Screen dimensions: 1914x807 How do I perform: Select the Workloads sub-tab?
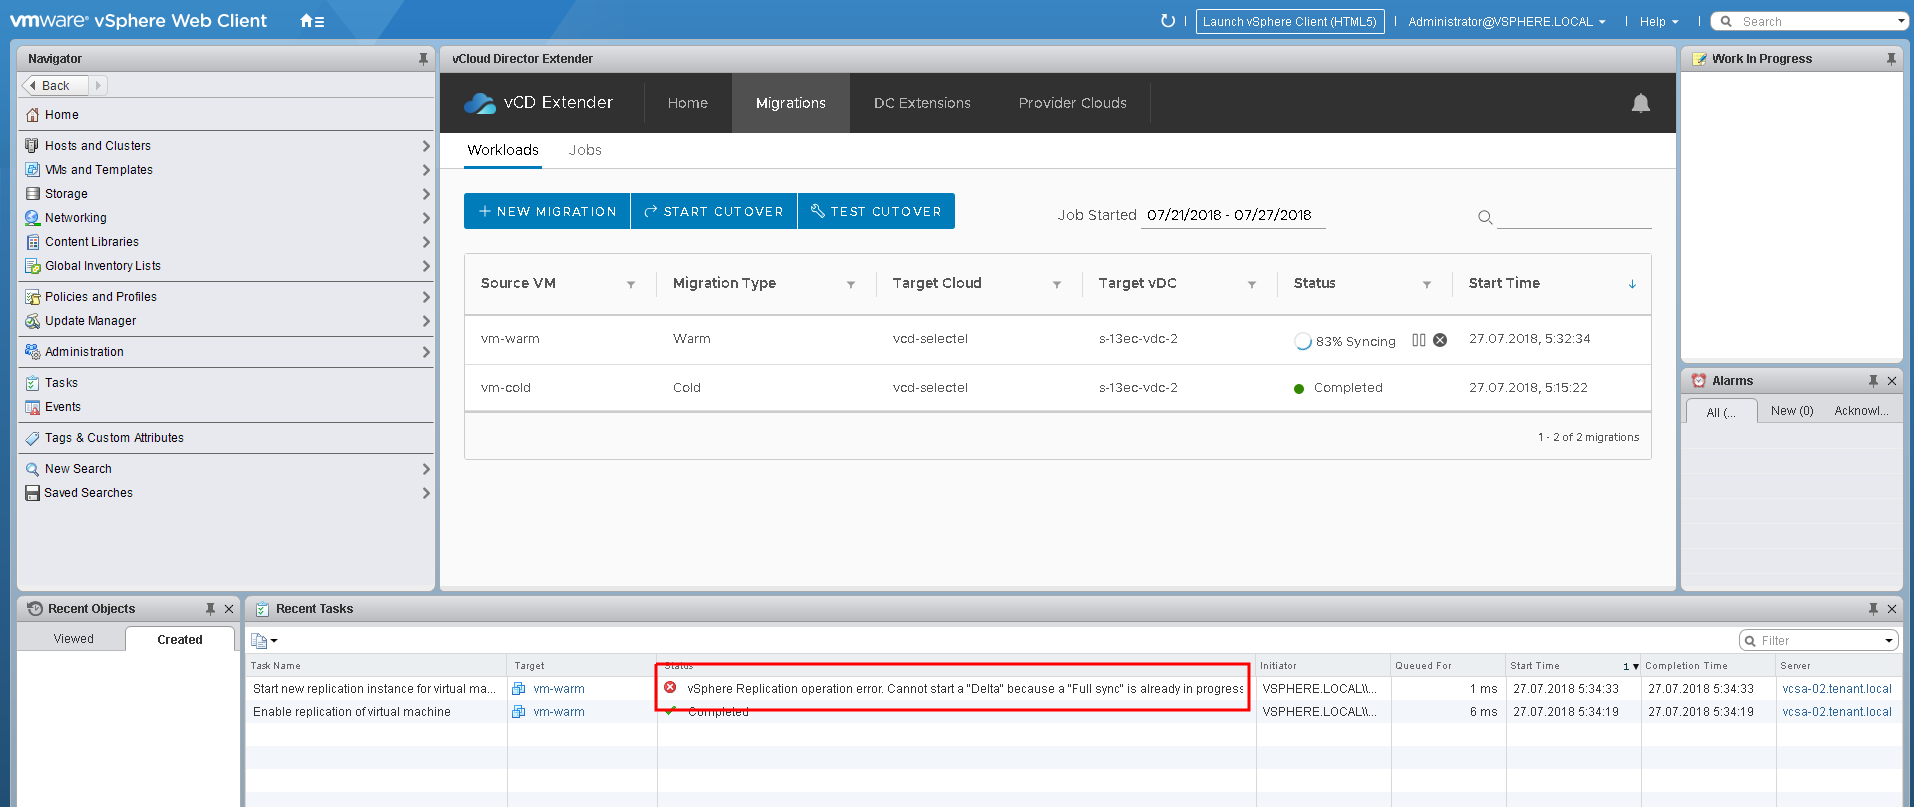coord(503,150)
